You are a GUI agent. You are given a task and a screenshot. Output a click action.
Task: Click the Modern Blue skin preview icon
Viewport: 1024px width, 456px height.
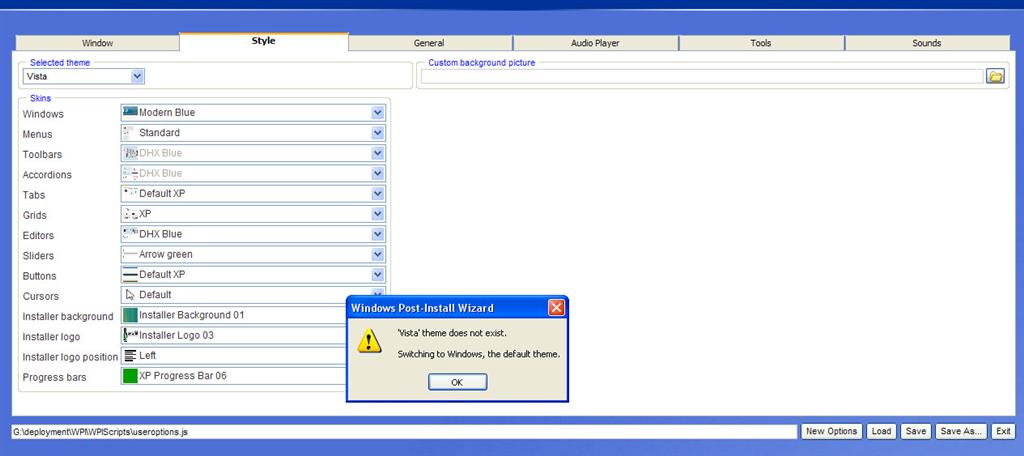click(130, 112)
